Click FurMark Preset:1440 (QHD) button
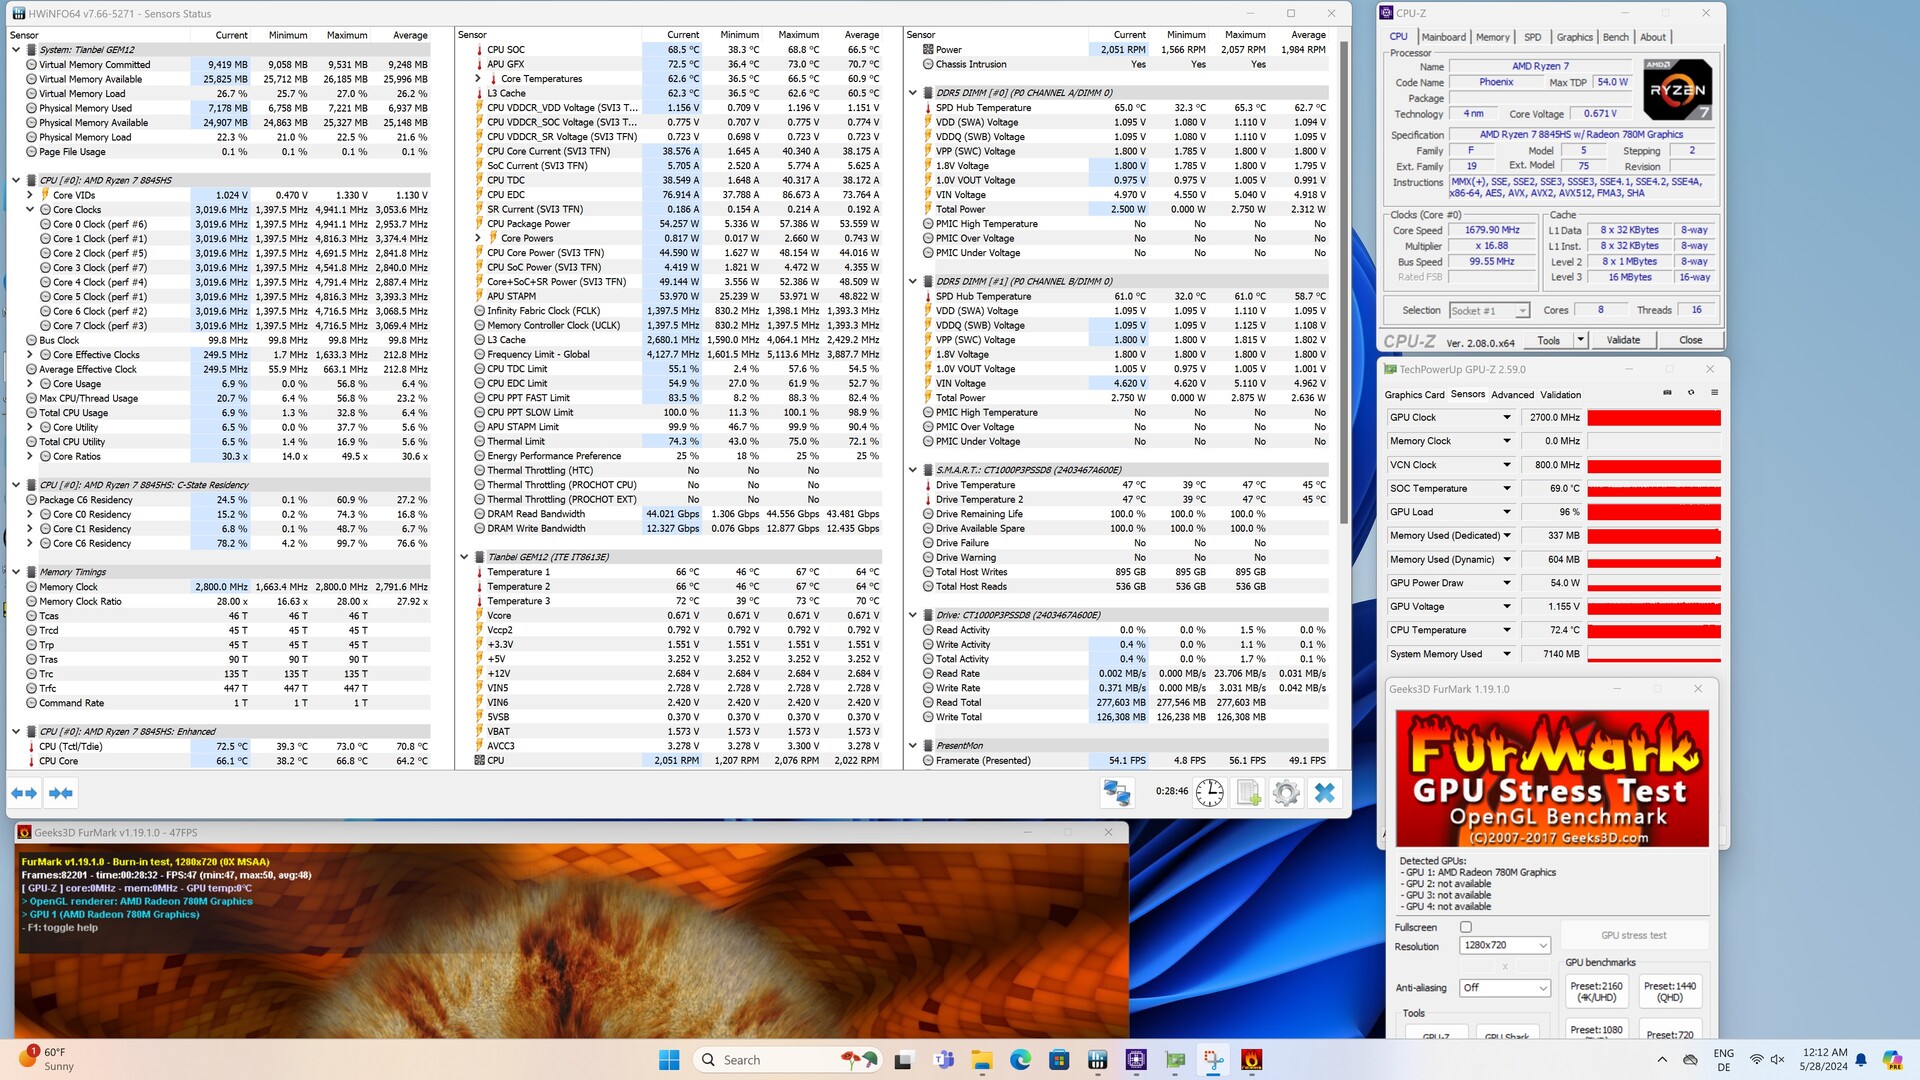Screen dimensions: 1920x1080 tap(1669, 991)
